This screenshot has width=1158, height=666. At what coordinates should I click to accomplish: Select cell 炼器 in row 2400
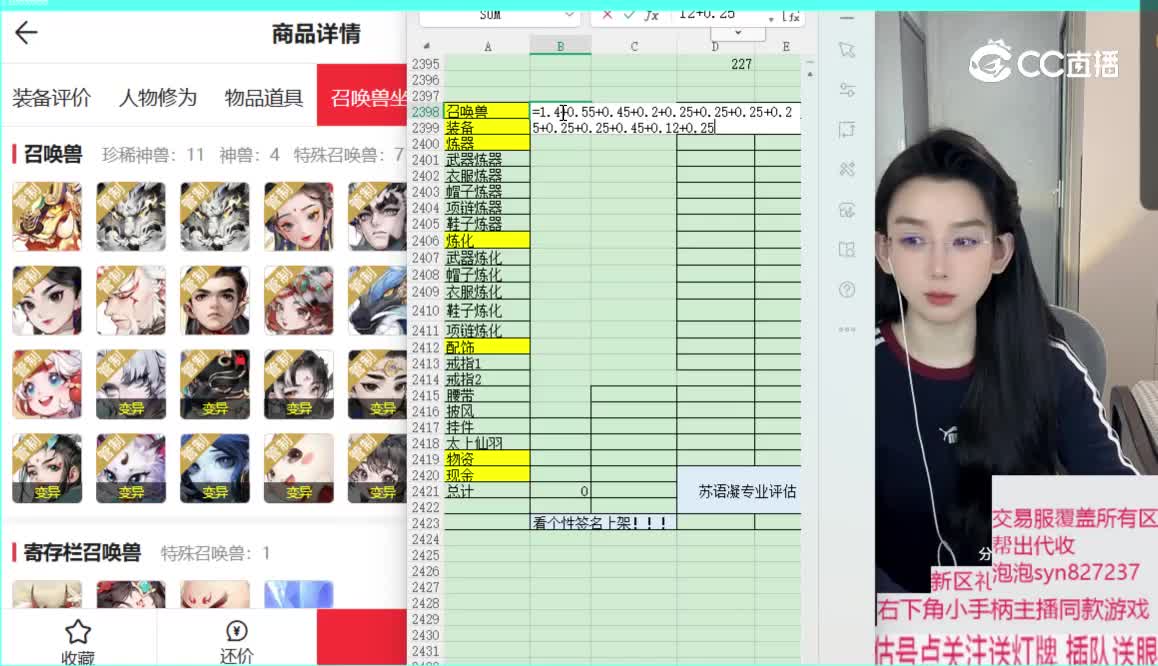click(487, 143)
